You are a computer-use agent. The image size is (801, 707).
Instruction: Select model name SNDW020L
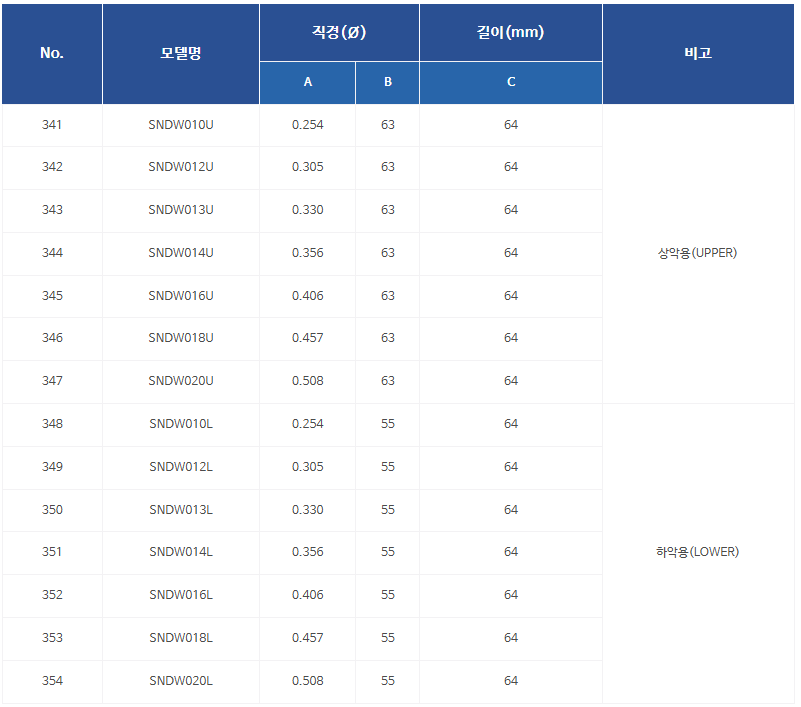click(x=181, y=681)
